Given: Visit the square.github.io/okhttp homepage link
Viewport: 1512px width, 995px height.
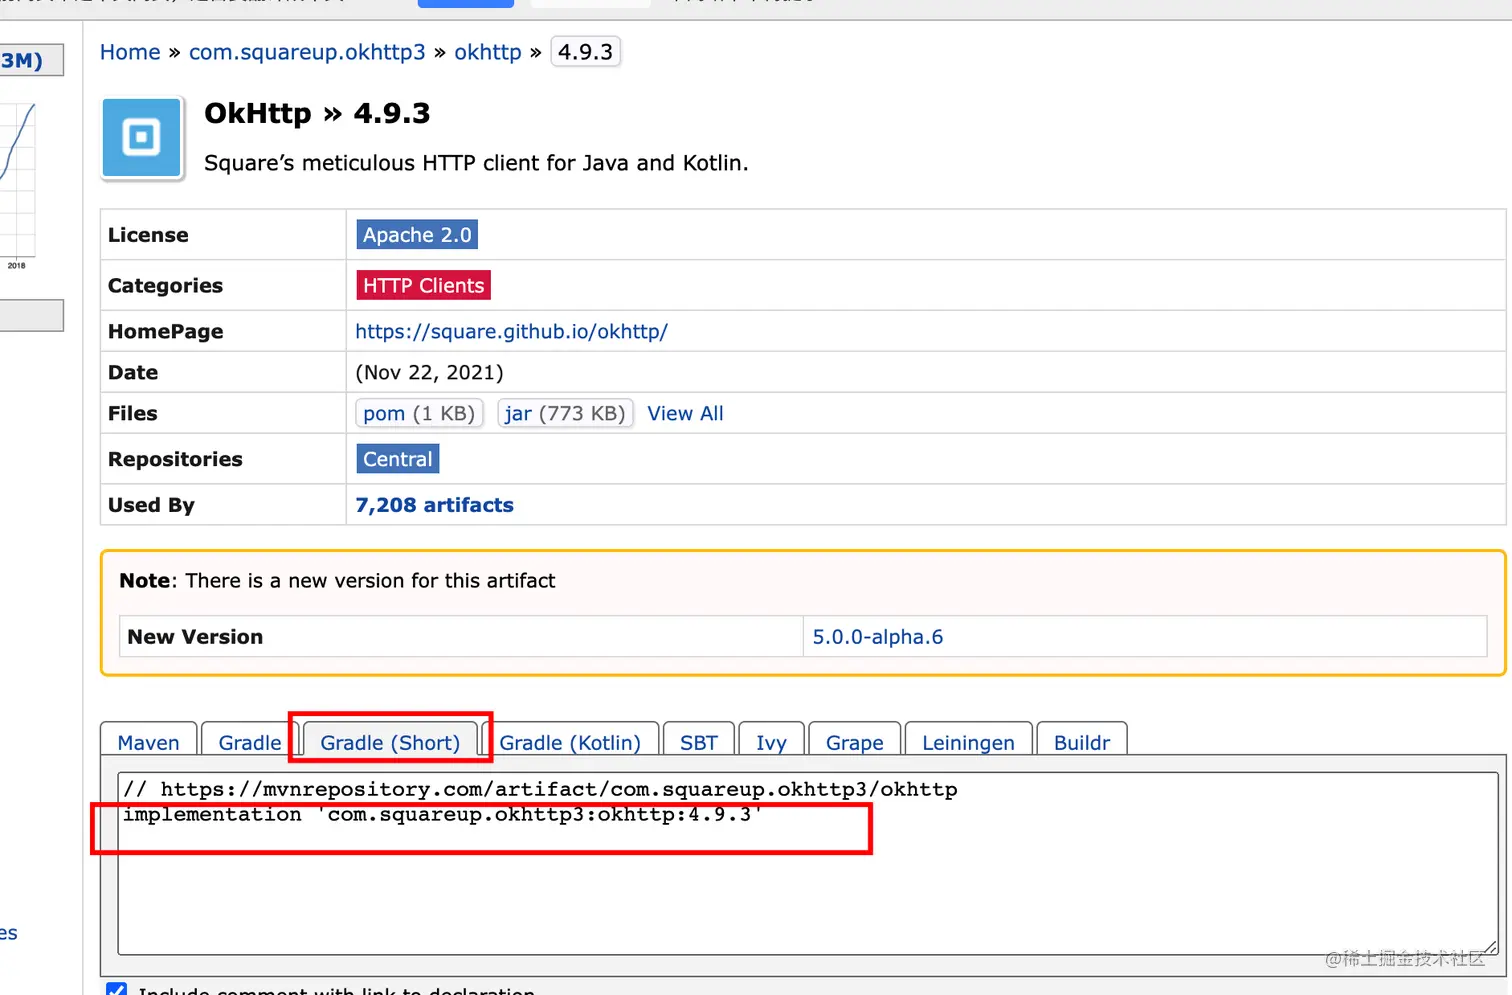Looking at the screenshot, I should (x=511, y=332).
